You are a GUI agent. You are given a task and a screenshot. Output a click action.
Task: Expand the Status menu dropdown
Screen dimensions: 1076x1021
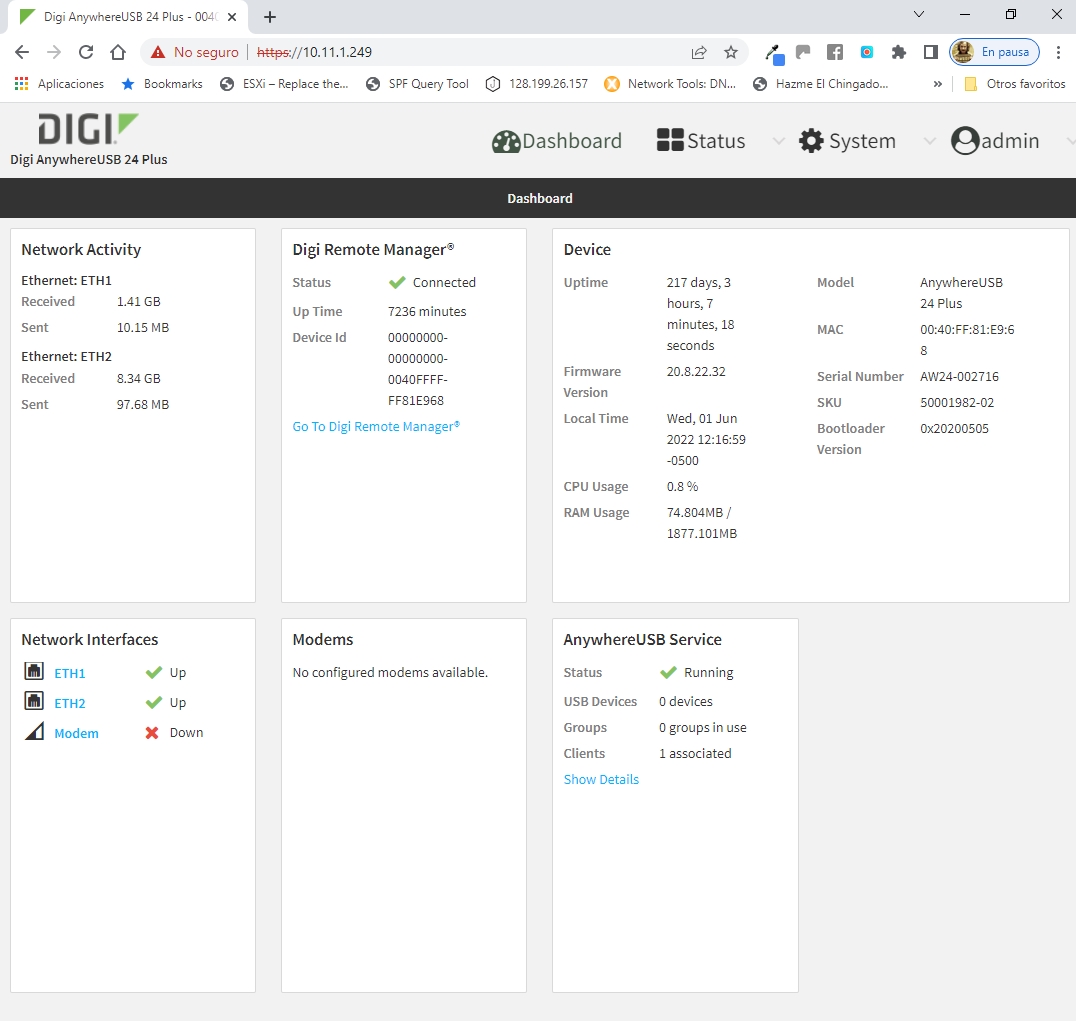tap(779, 142)
